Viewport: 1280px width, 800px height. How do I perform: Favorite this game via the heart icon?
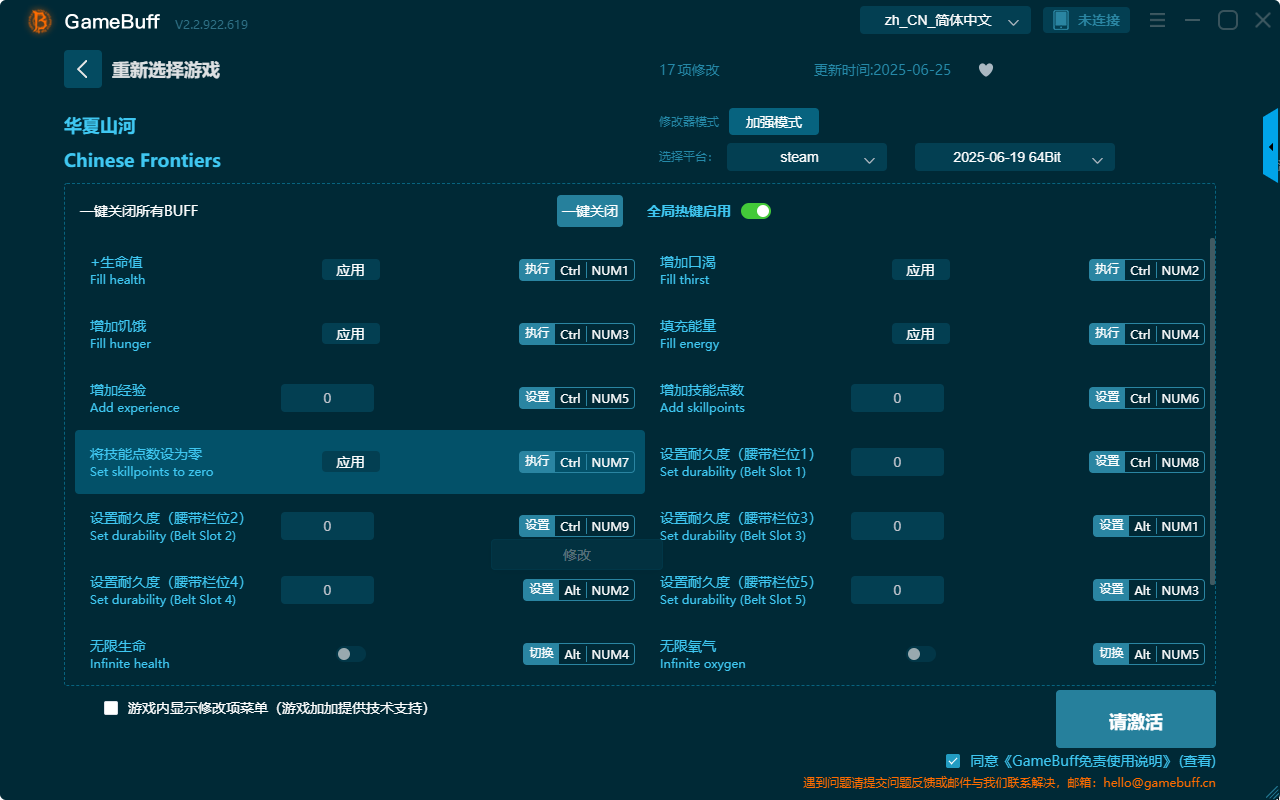point(985,70)
